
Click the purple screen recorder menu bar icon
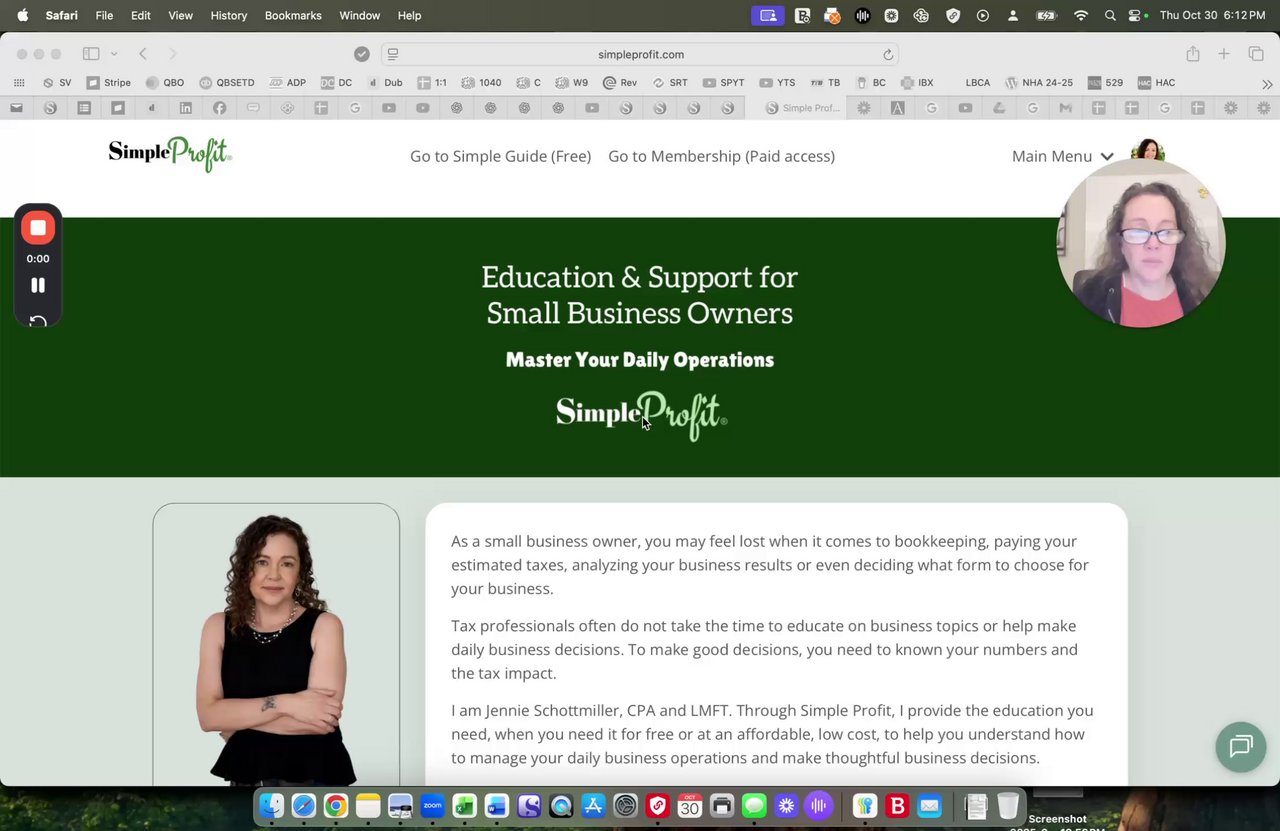pyautogui.click(x=768, y=15)
